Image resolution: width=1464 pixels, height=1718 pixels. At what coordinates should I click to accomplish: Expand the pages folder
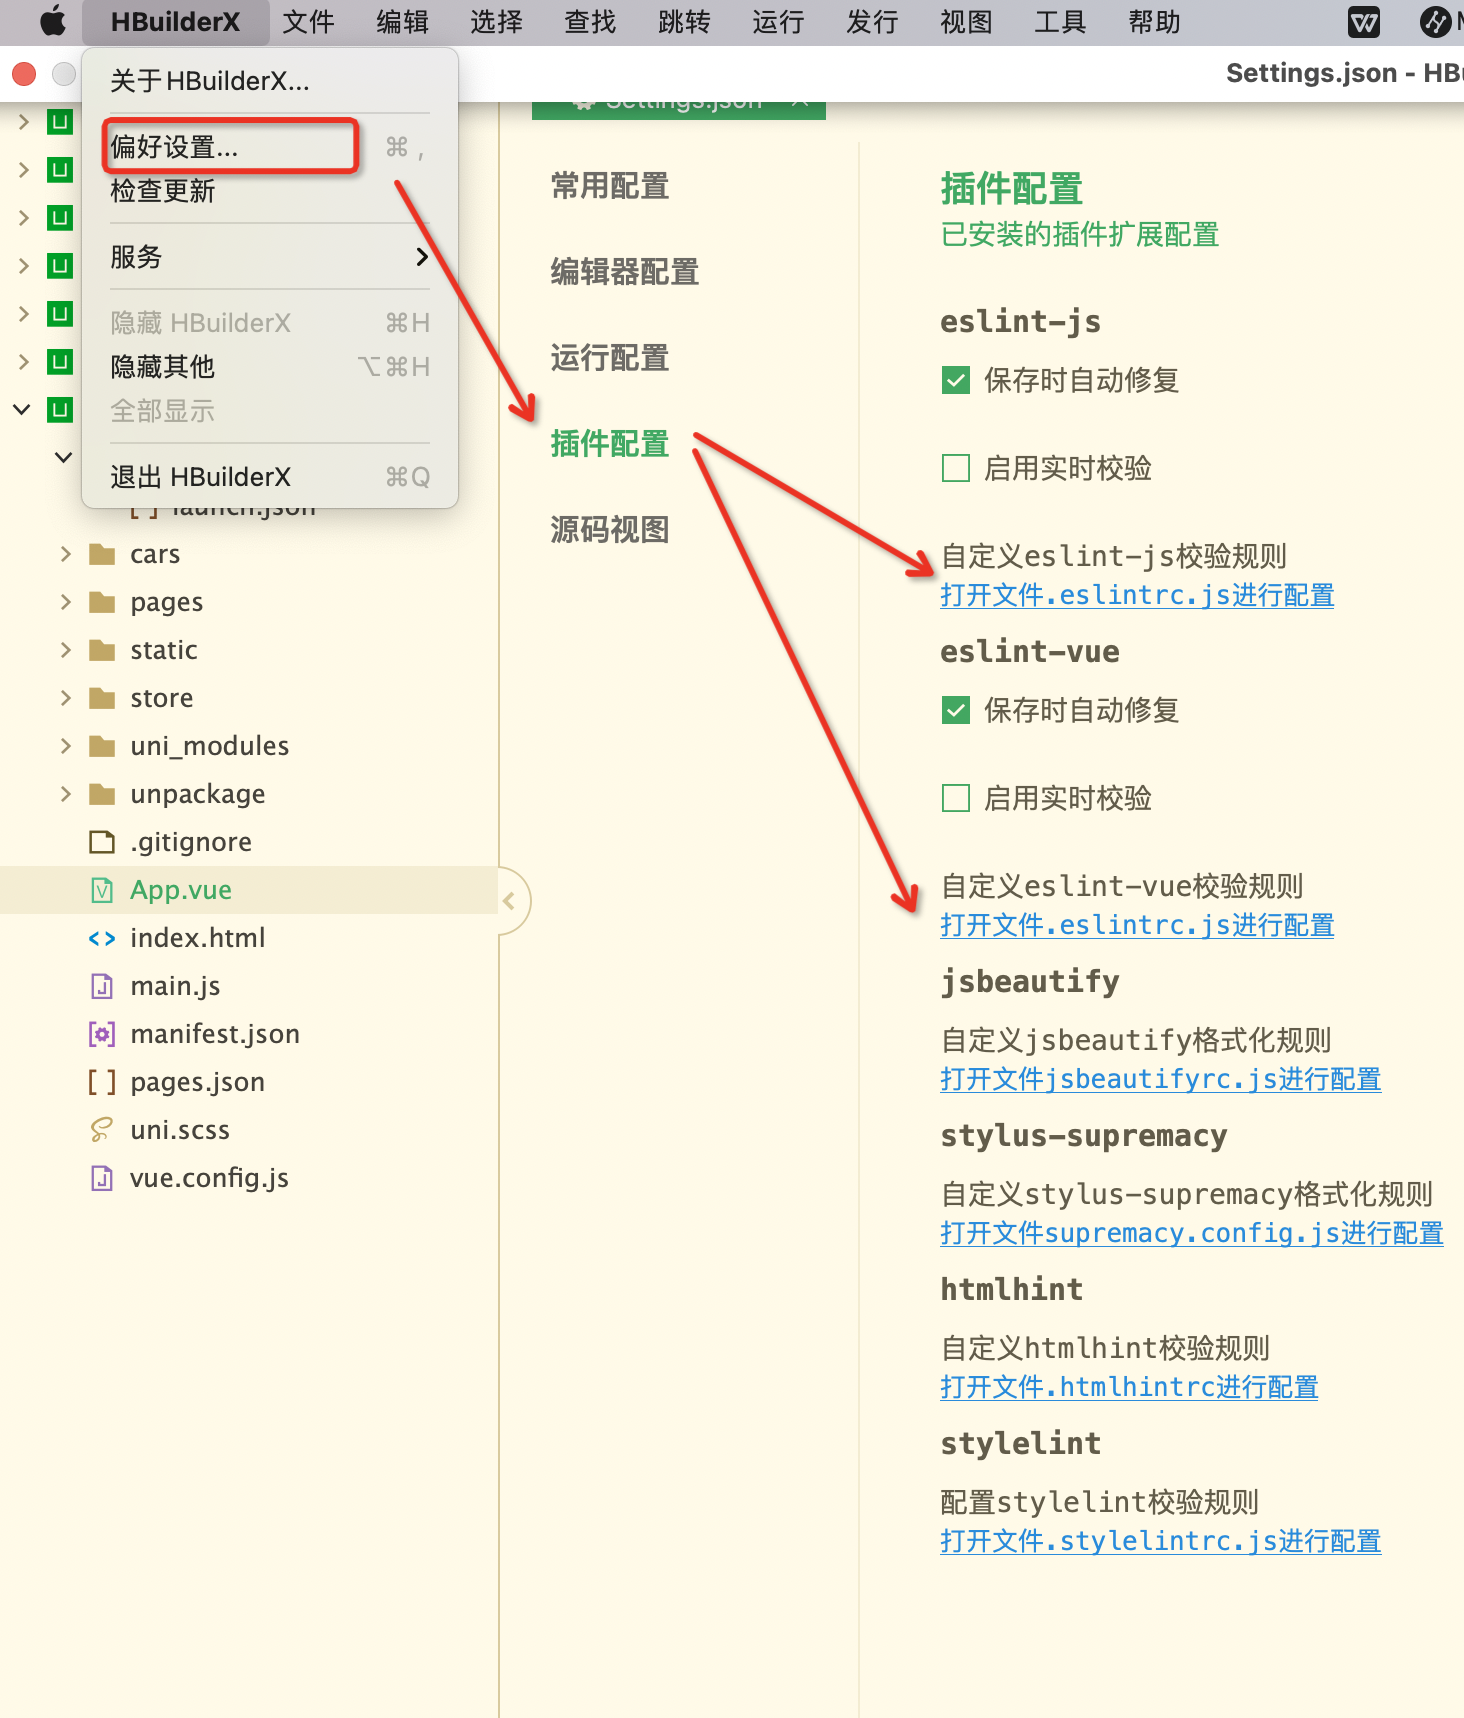[x=66, y=602]
